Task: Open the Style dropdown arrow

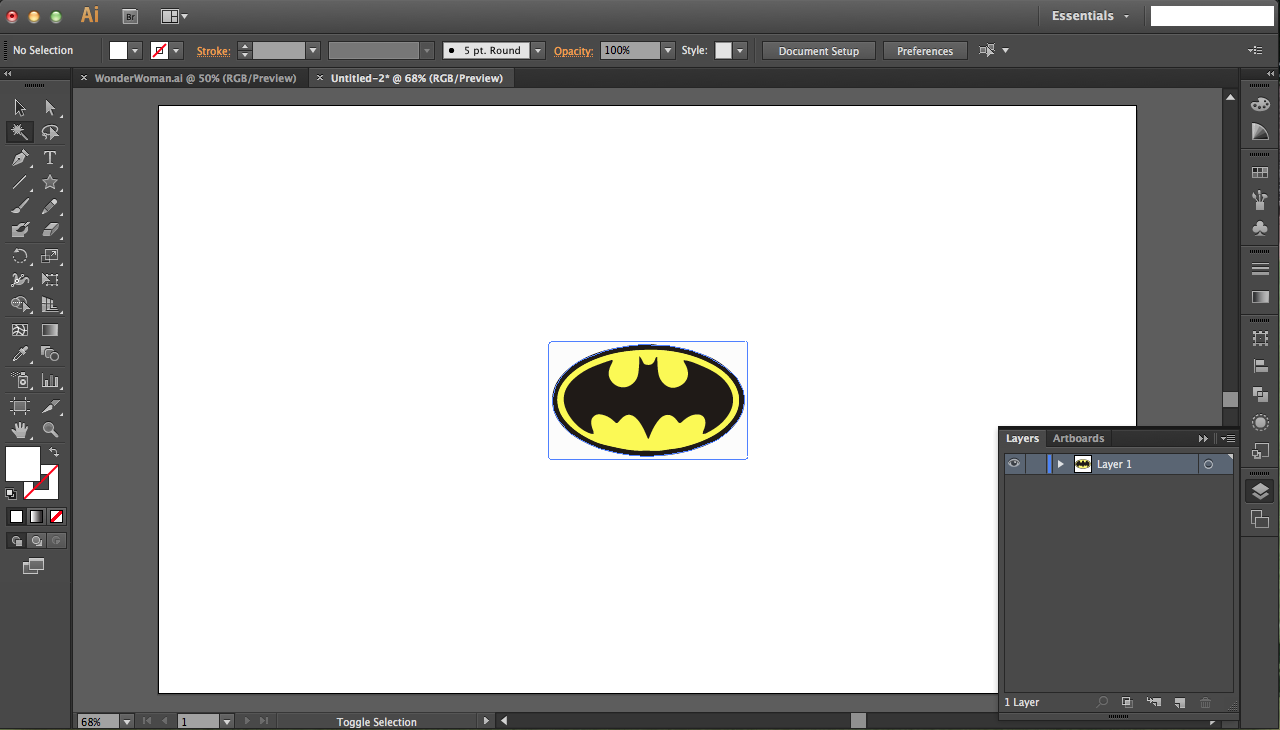Action: pos(740,50)
